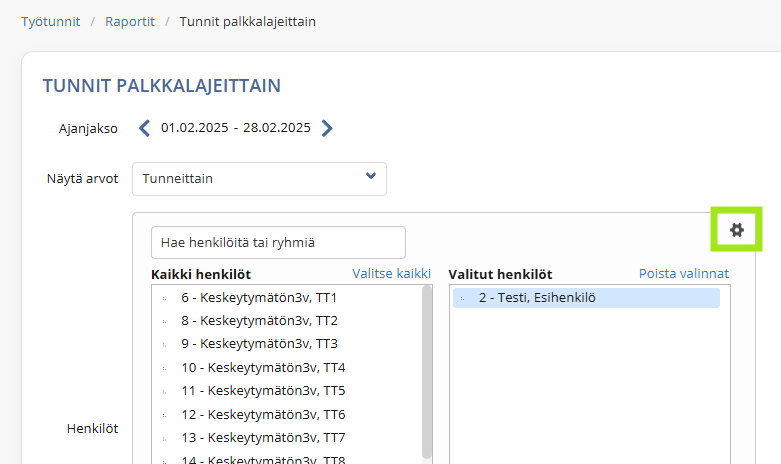781x464 pixels.
Task: Go to the previous period with left chevron
Action: point(144,128)
